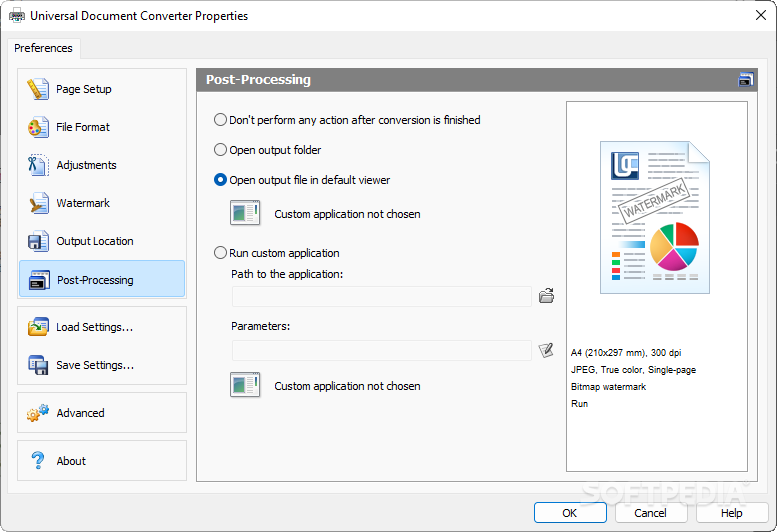777x532 pixels.
Task: Click the Post-Processing window icon in sidebar
Action: point(39,280)
